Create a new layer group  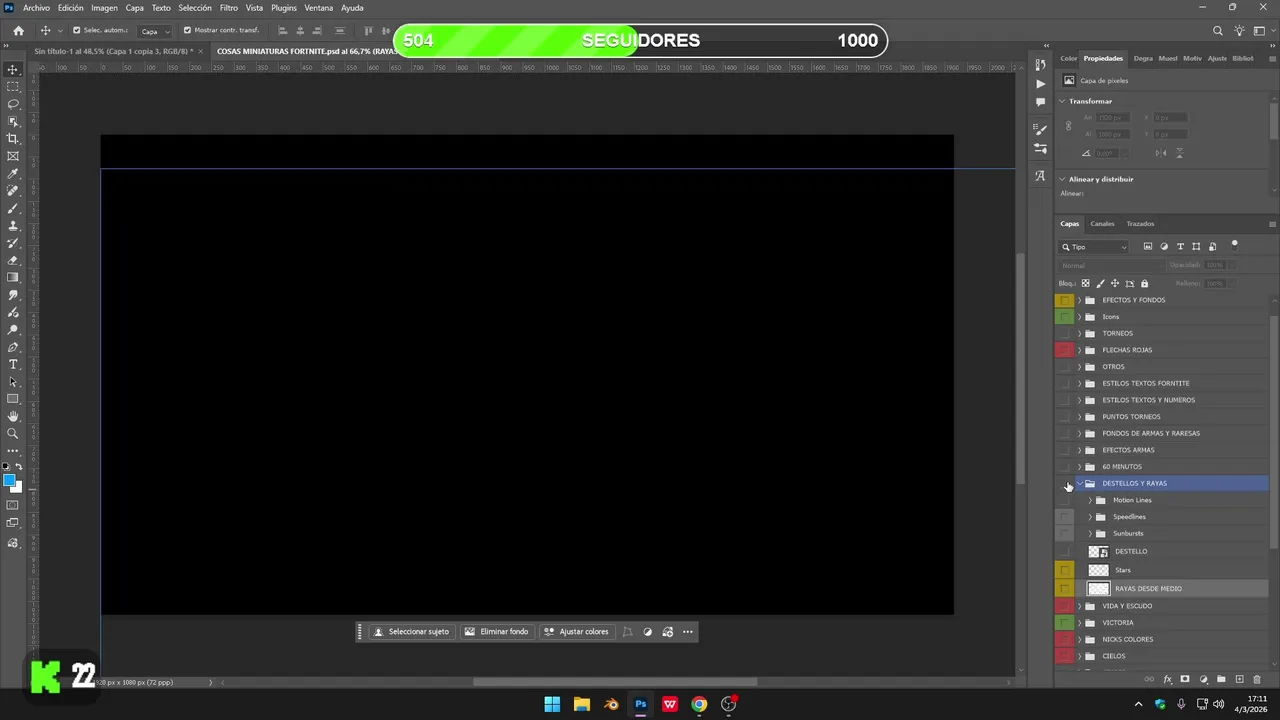pyautogui.click(x=1221, y=679)
